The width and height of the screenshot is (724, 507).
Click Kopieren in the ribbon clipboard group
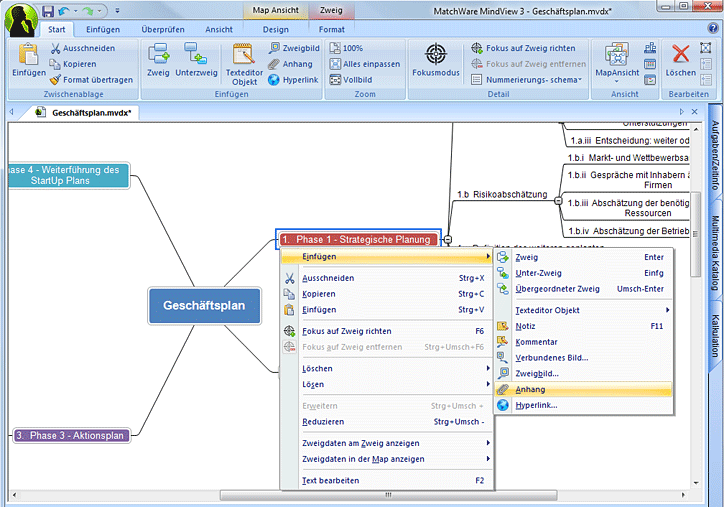click(73, 64)
